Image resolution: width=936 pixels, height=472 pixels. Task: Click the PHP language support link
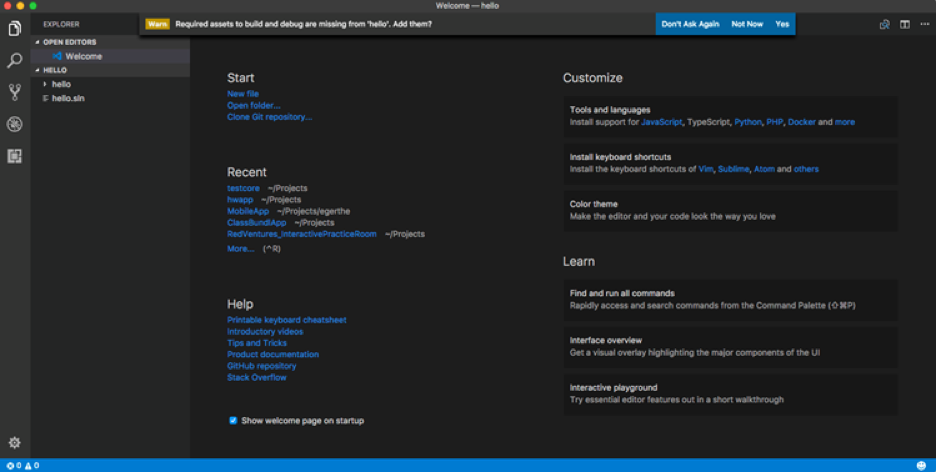[775, 122]
